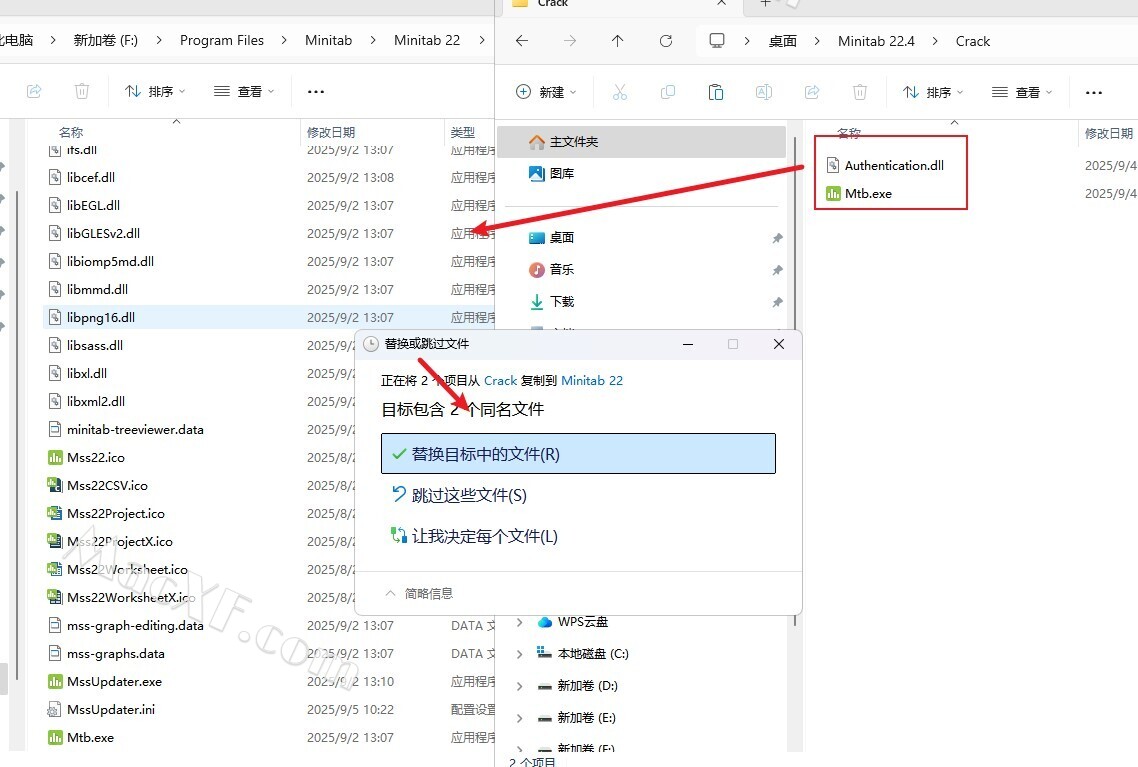Open more options ellipsis in Minitab 22 window
This screenshot has width=1138, height=767.
(x=316, y=91)
